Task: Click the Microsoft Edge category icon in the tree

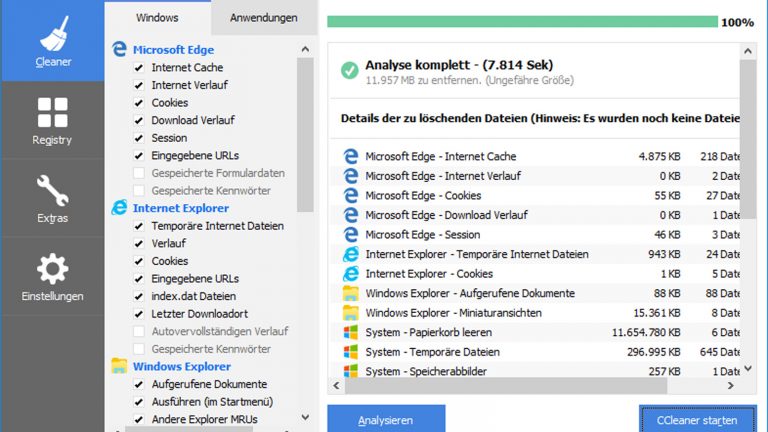Action: pyautogui.click(x=119, y=49)
